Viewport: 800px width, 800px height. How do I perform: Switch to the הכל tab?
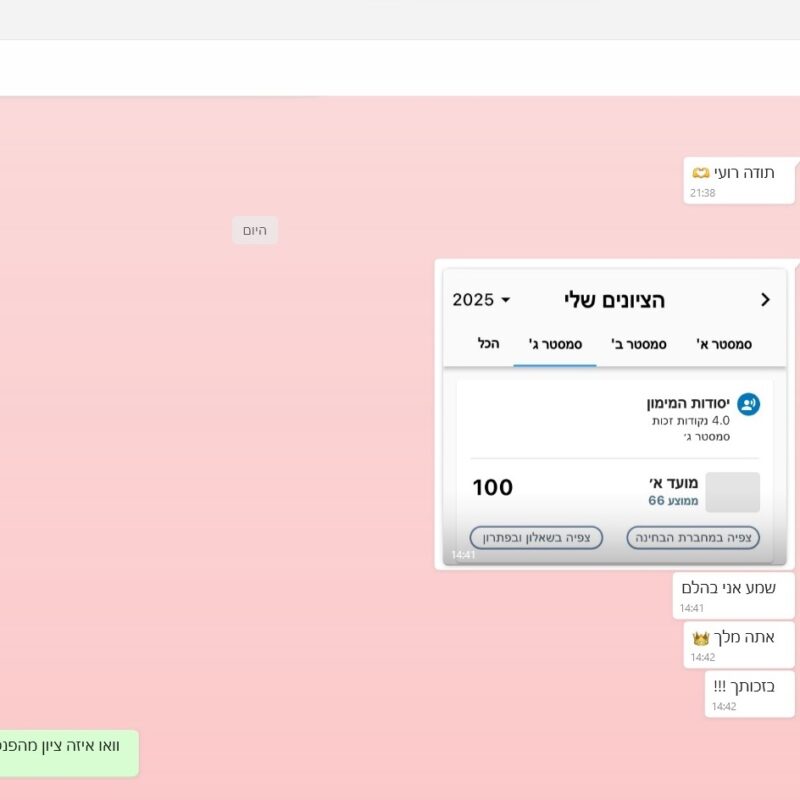coord(488,344)
